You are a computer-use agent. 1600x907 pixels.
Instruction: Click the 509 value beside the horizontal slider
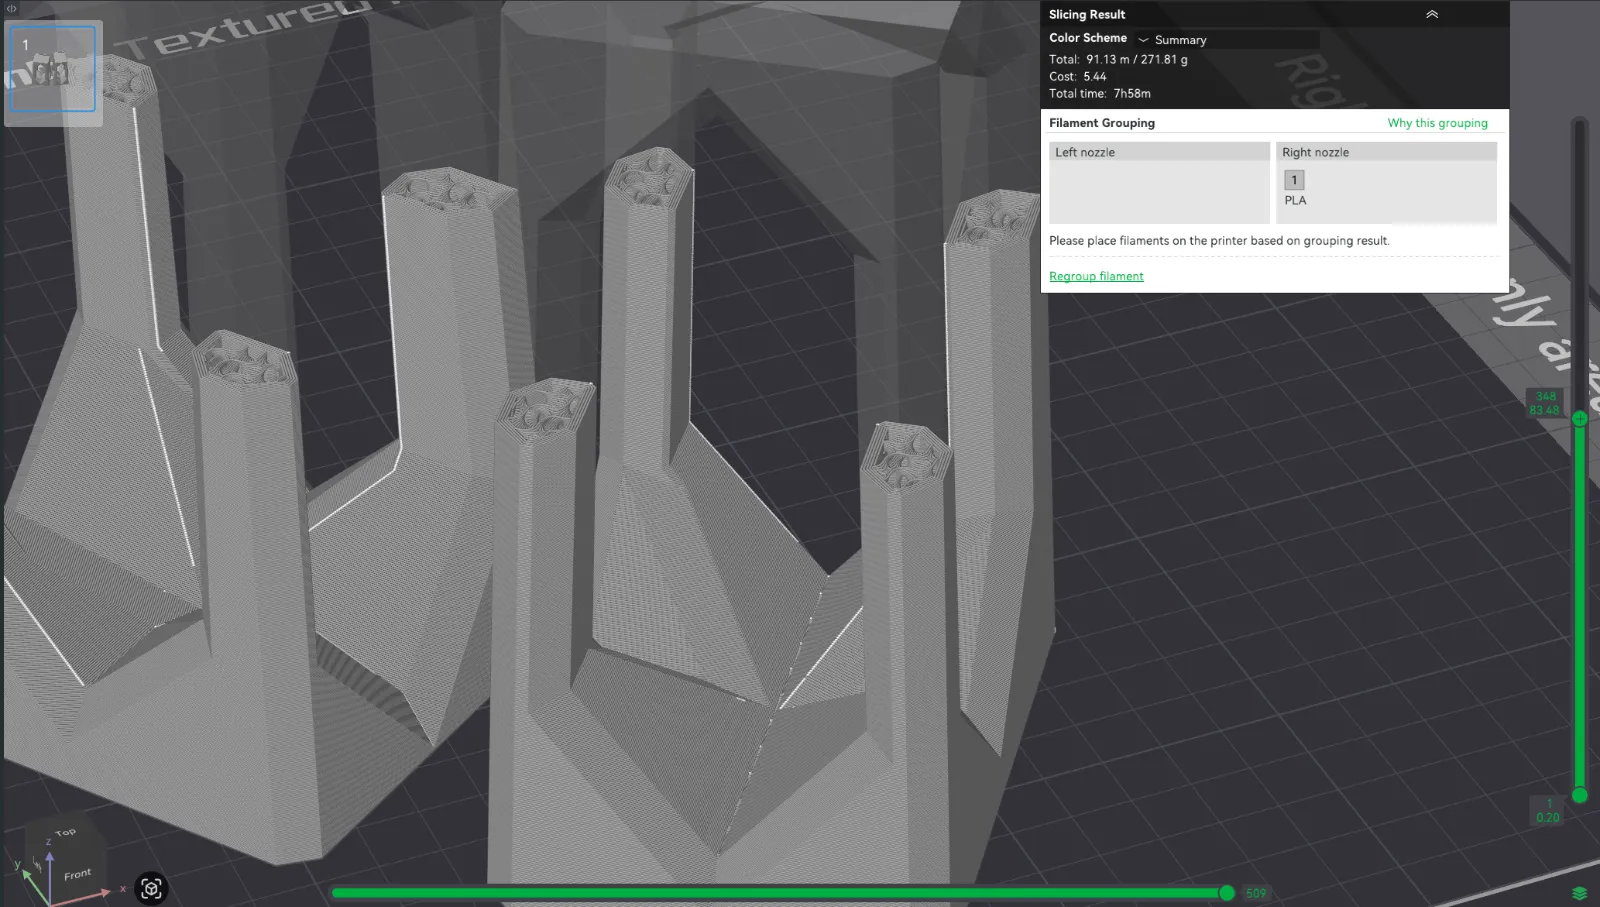(1256, 893)
